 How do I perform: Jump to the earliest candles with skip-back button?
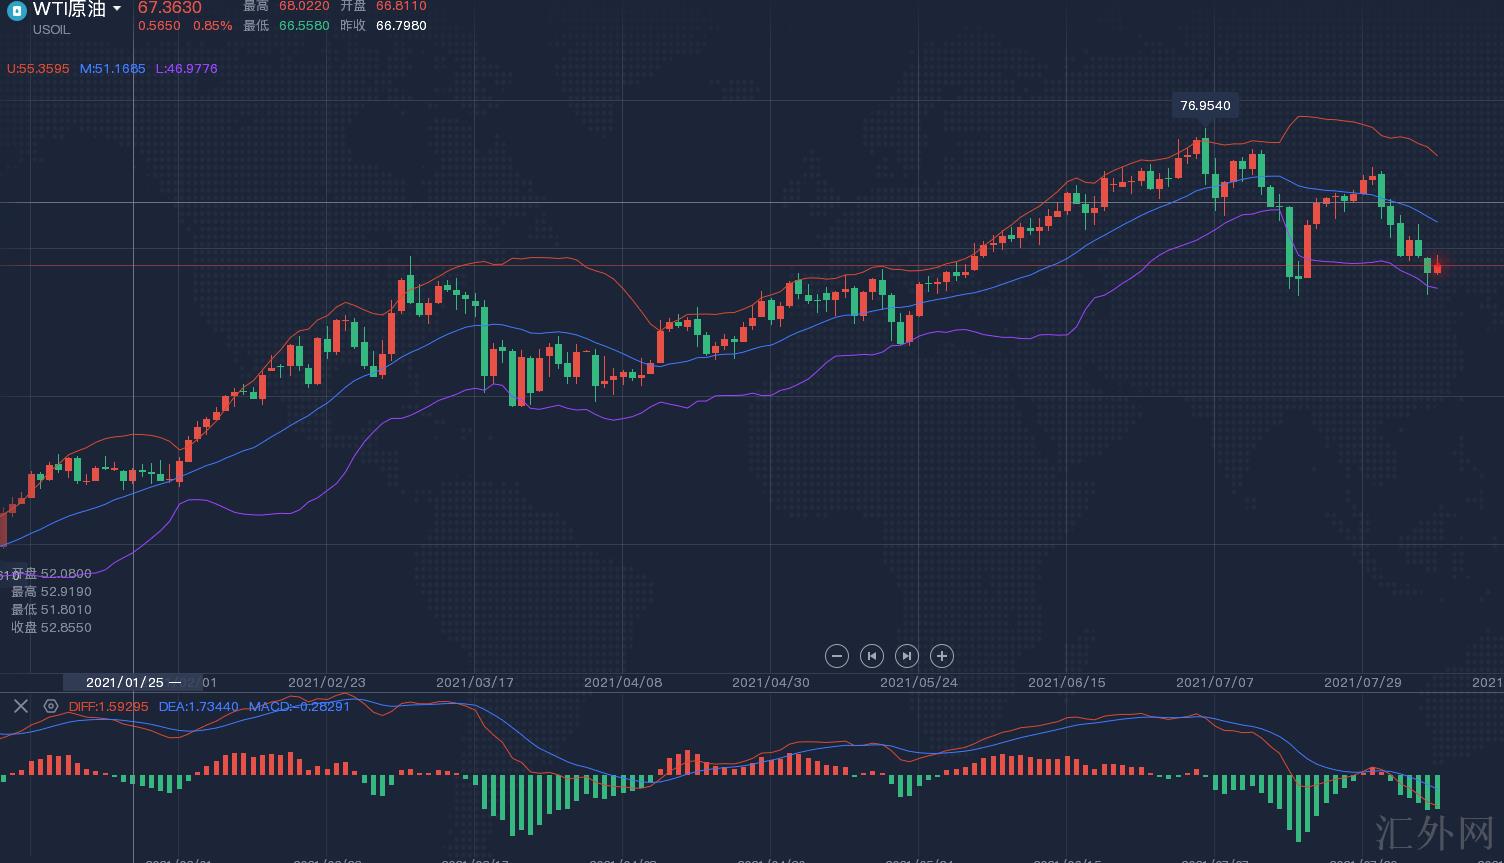871,656
